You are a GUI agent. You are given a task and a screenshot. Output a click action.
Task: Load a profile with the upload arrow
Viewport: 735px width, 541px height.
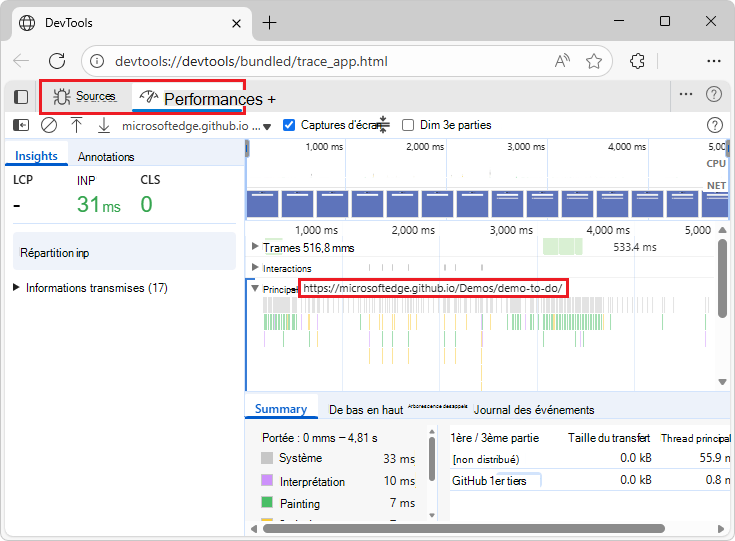coord(76,125)
